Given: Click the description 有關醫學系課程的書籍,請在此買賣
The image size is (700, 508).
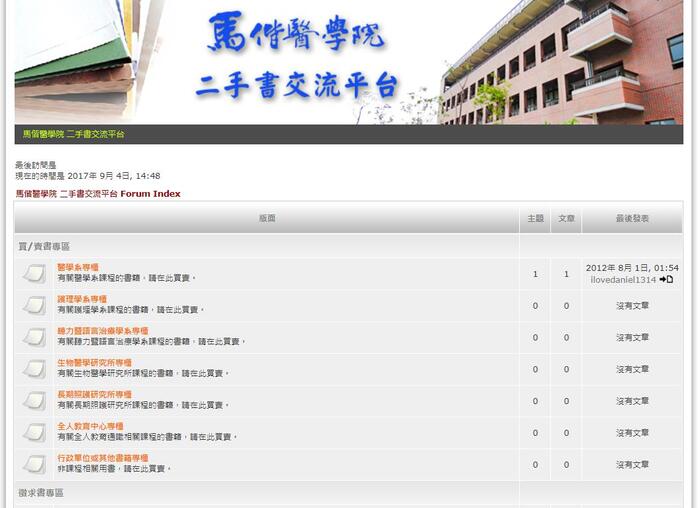Looking at the screenshot, I should click(126, 278).
